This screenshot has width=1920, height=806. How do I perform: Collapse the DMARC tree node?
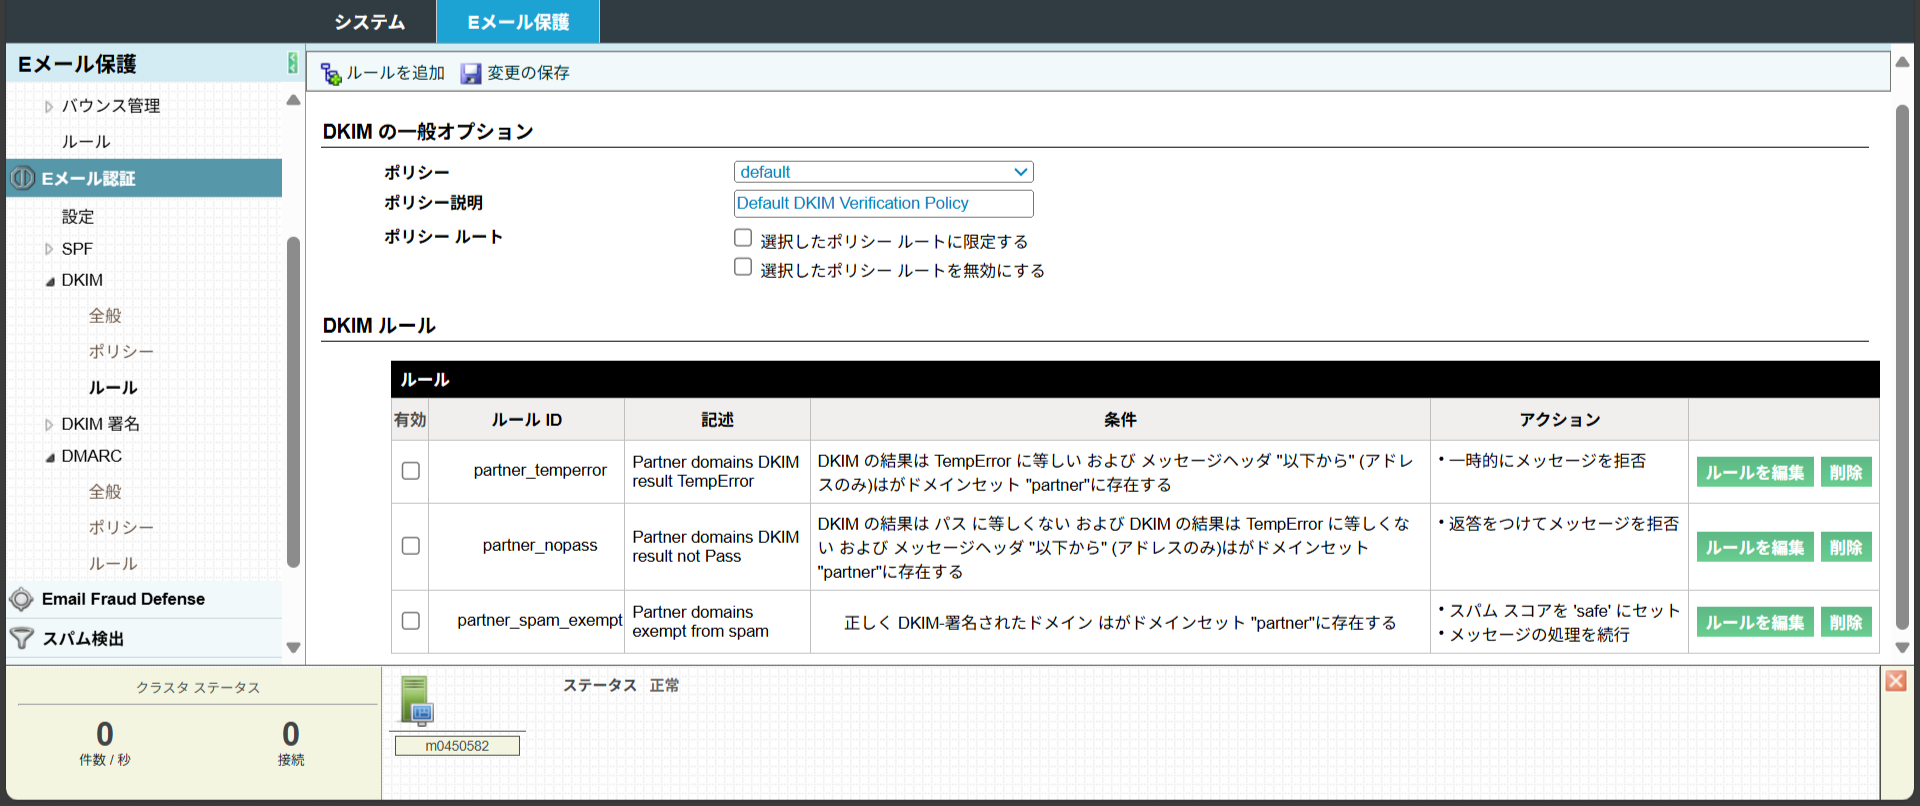(49, 457)
